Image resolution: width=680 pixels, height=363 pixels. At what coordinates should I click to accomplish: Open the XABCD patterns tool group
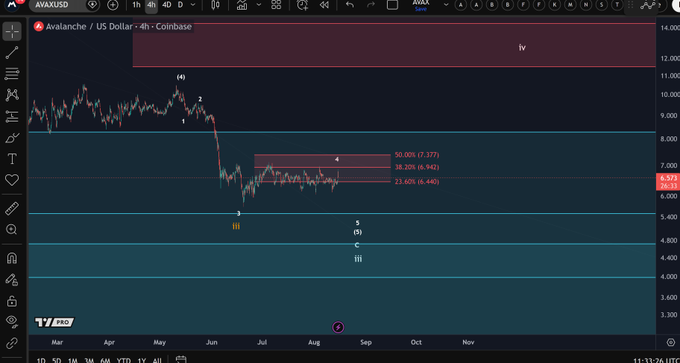pyautogui.click(x=12, y=95)
